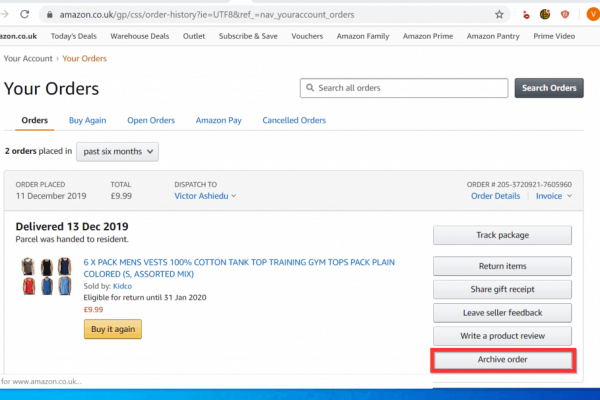Image resolution: width=600 pixels, height=400 pixels.
Task: Open Subscribe & Save
Action: 248,36
